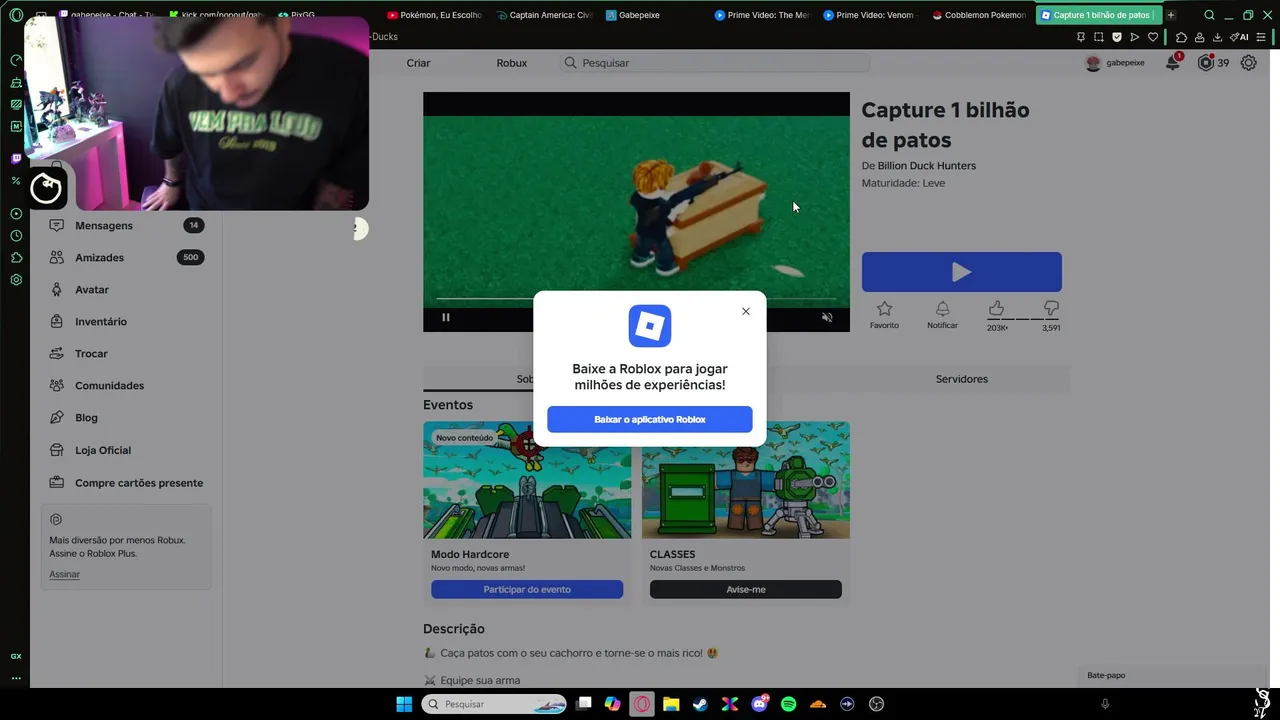Click the Windows taskbar search box
The image size is (1280, 720).
coord(494,704)
